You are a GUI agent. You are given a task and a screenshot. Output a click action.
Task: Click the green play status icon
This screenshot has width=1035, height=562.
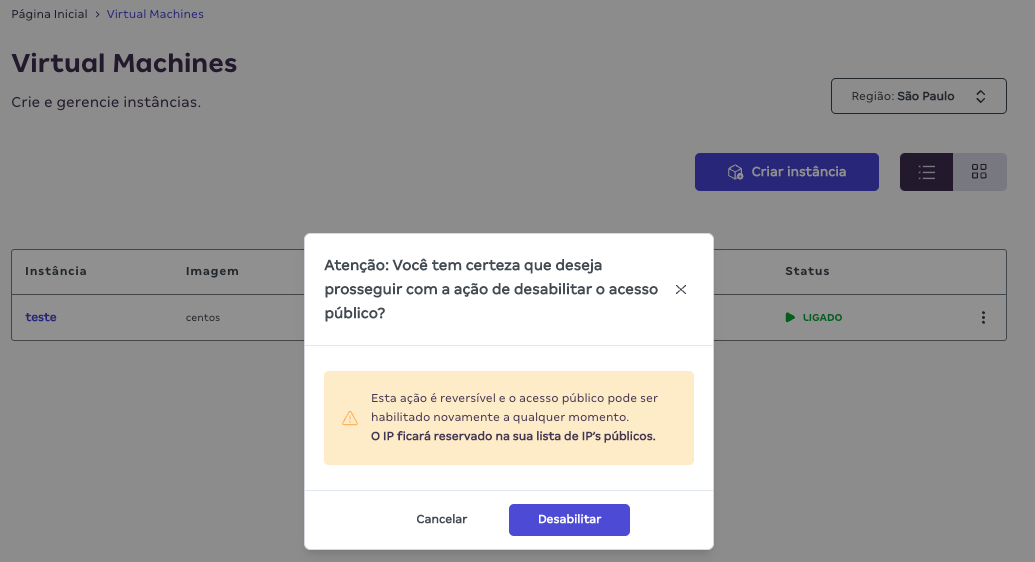(790, 318)
